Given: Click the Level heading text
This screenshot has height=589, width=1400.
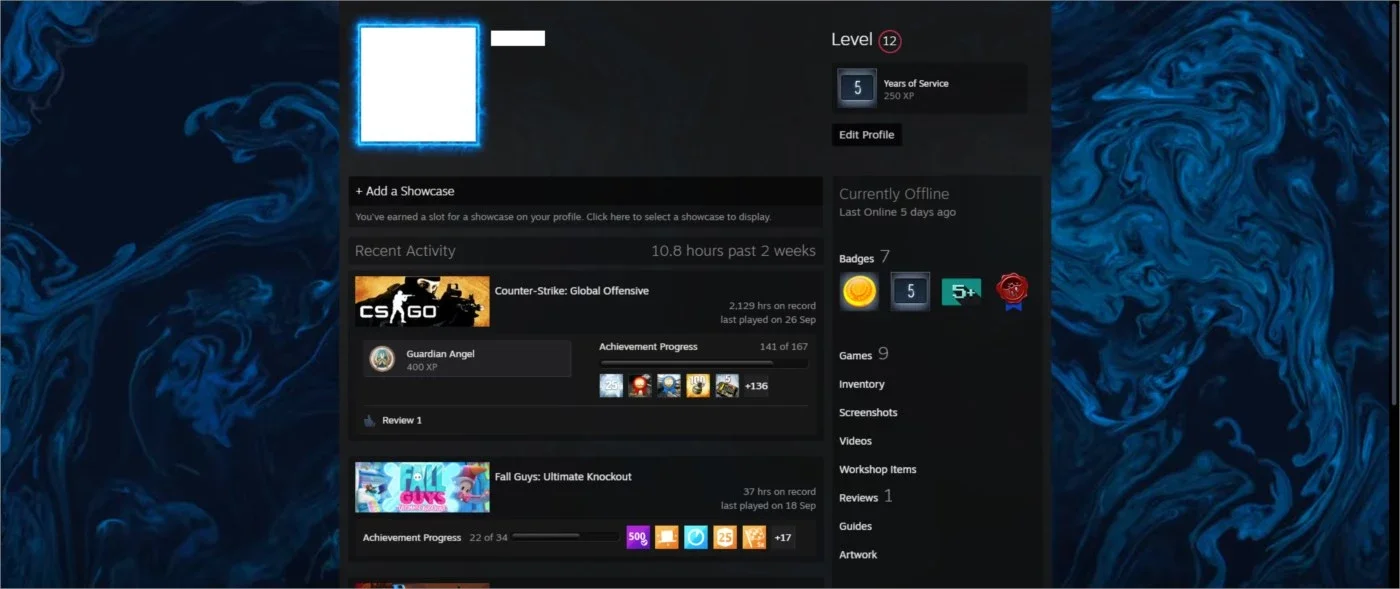Looking at the screenshot, I should pyautogui.click(x=852, y=40).
